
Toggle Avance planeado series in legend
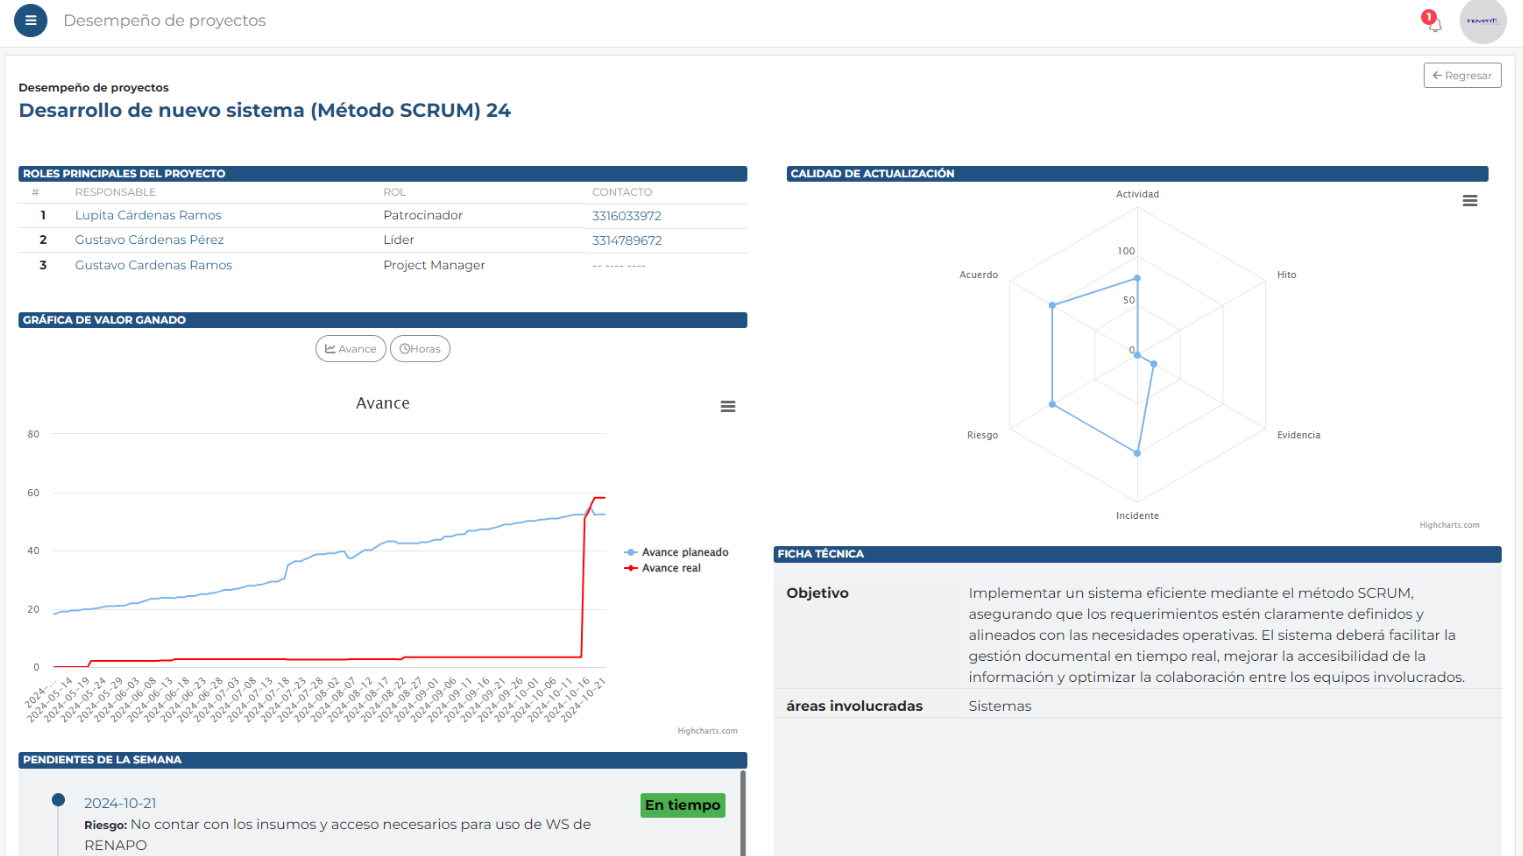[x=684, y=552]
